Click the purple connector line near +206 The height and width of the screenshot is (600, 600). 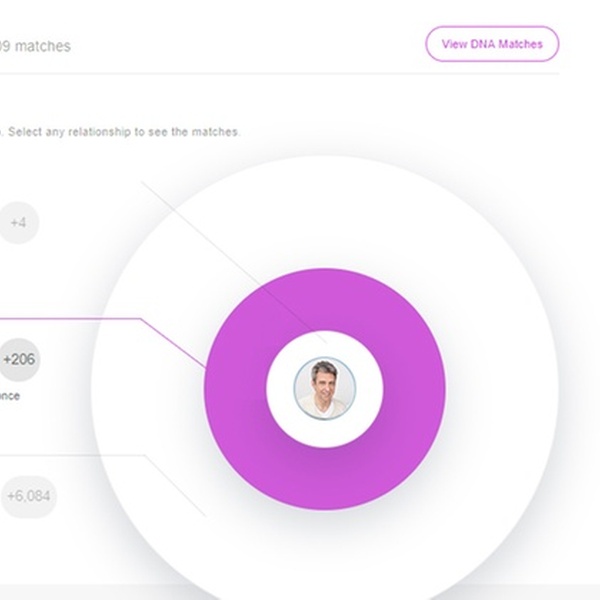[x=100, y=320]
